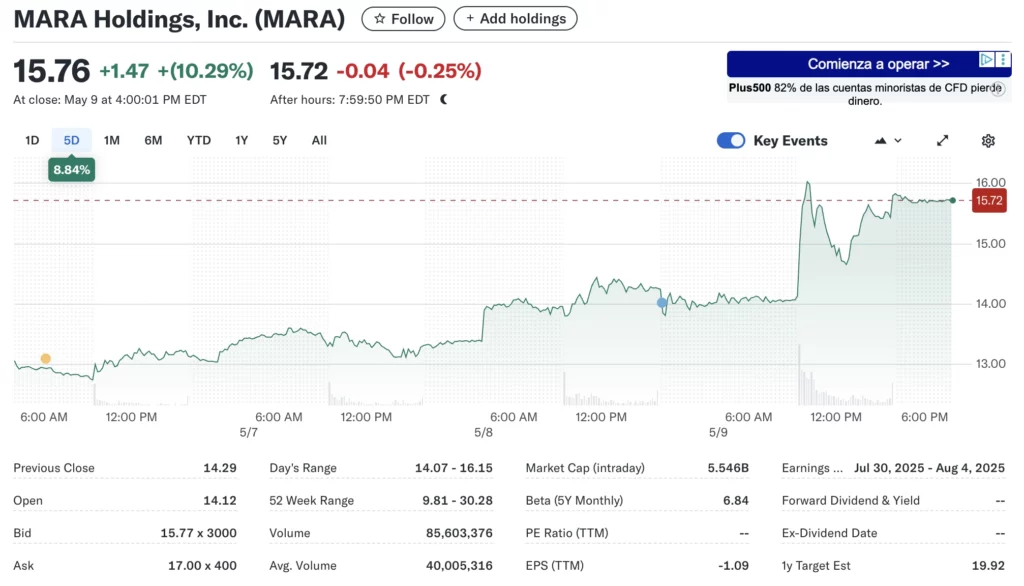Select the 1M chart range tab

112,140
